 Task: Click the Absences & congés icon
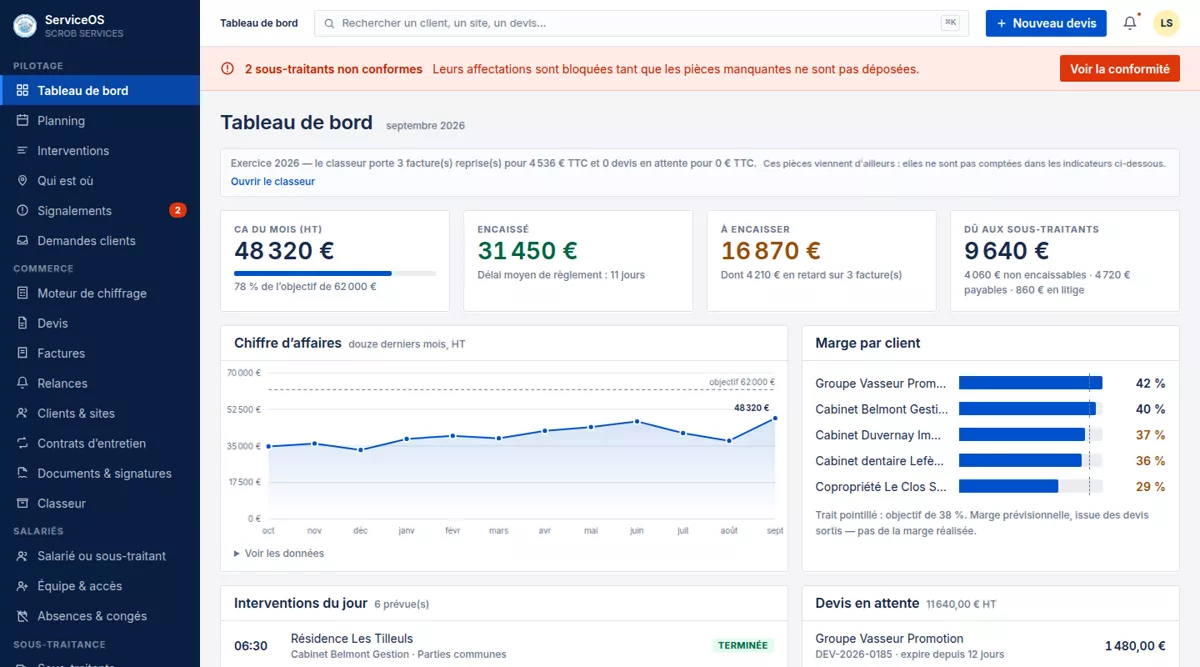(x=22, y=616)
